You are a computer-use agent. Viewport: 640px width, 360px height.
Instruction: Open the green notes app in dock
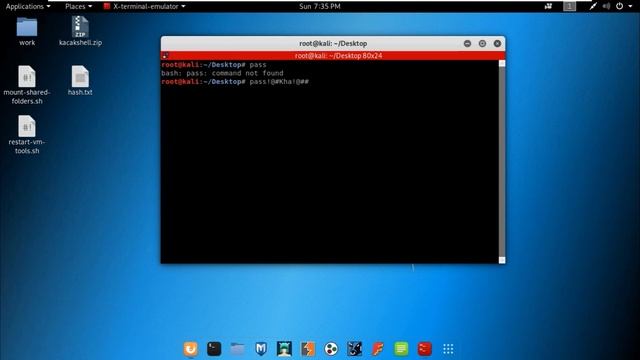click(x=401, y=349)
